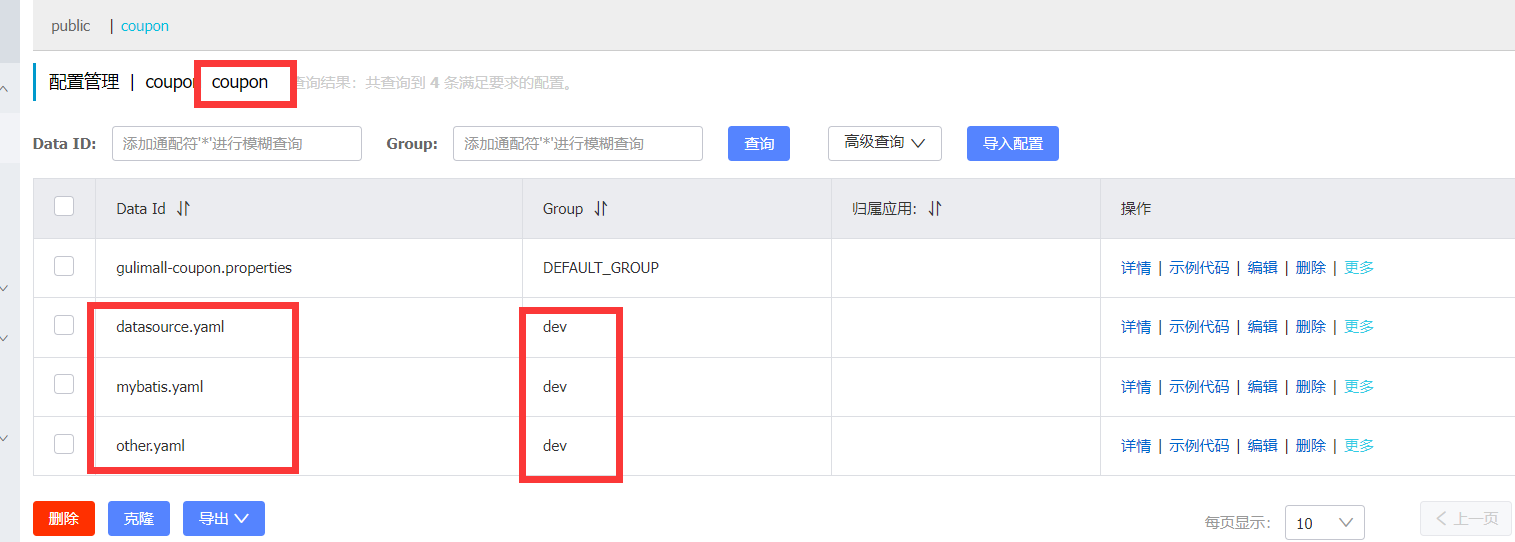Sort the table by Data Id column
1515x542 pixels.
[183, 209]
